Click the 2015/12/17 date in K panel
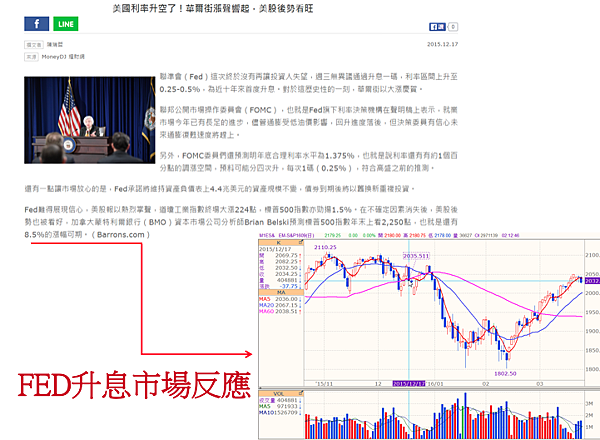600x440 pixels. [275, 249]
